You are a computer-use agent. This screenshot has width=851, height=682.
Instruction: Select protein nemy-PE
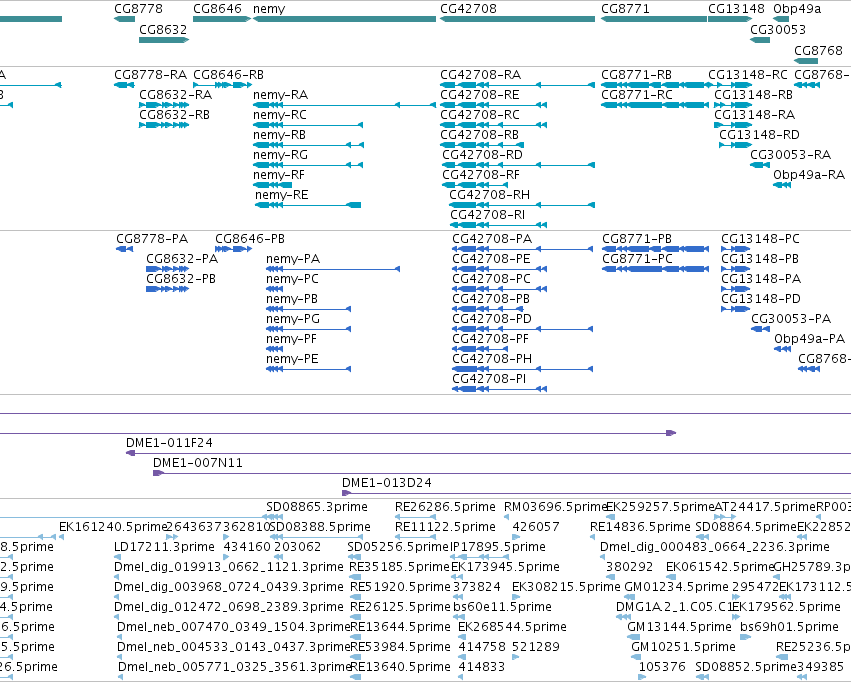292,359
